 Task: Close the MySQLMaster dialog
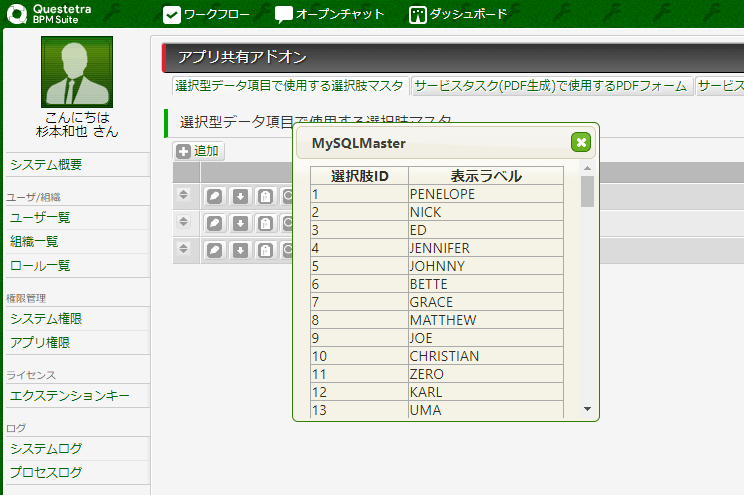[x=581, y=143]
